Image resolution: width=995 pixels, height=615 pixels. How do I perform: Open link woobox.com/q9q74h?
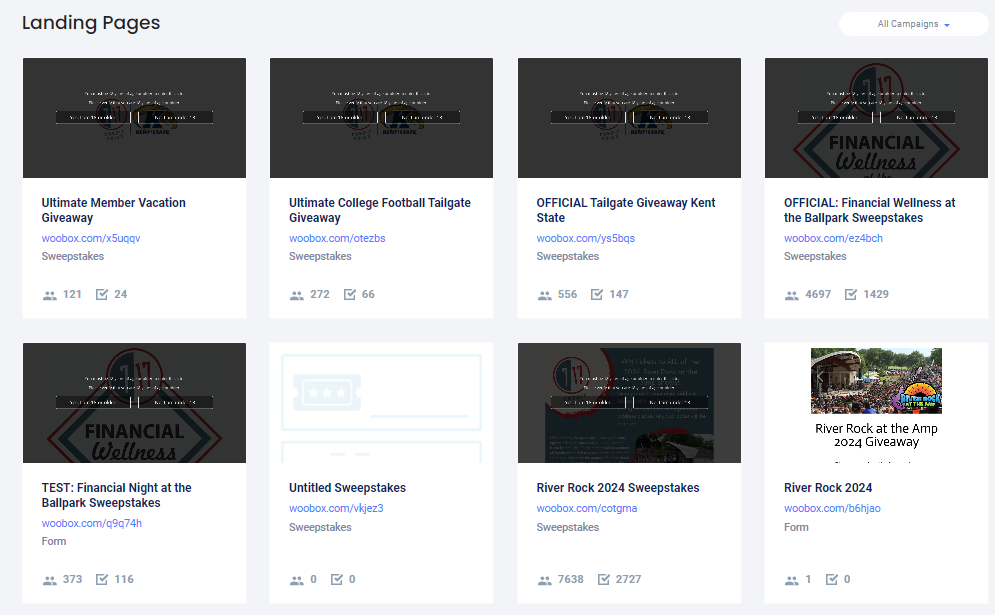coord(92,524)
